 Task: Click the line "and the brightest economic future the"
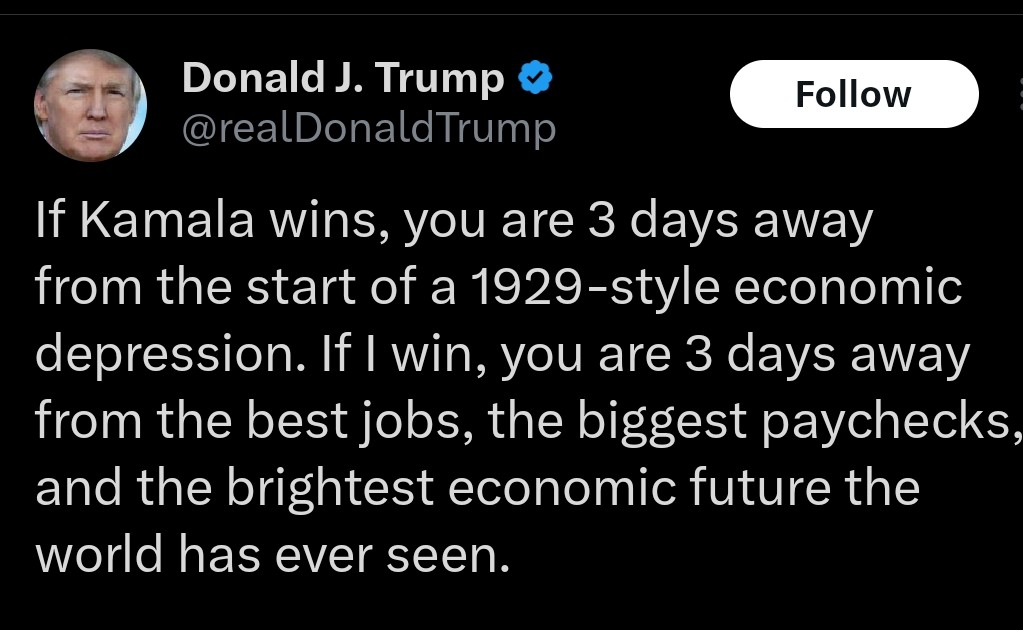(476, 487)
